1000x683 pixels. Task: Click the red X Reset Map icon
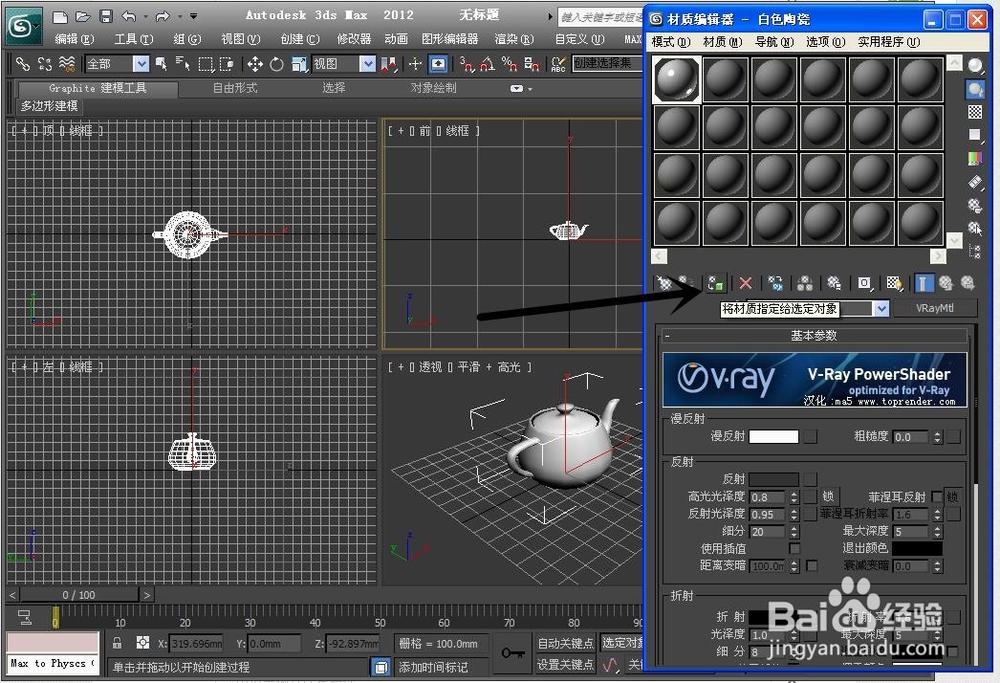745,283
